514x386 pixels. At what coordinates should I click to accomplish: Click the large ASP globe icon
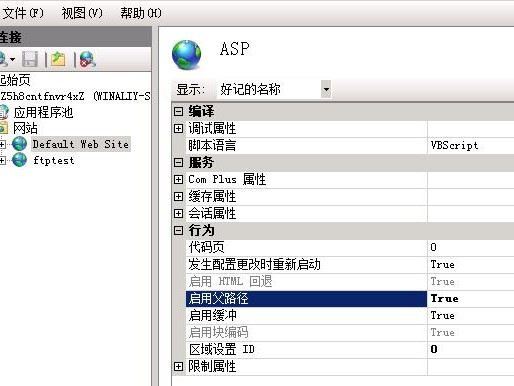pyautogui.click(x=186, y=55)
